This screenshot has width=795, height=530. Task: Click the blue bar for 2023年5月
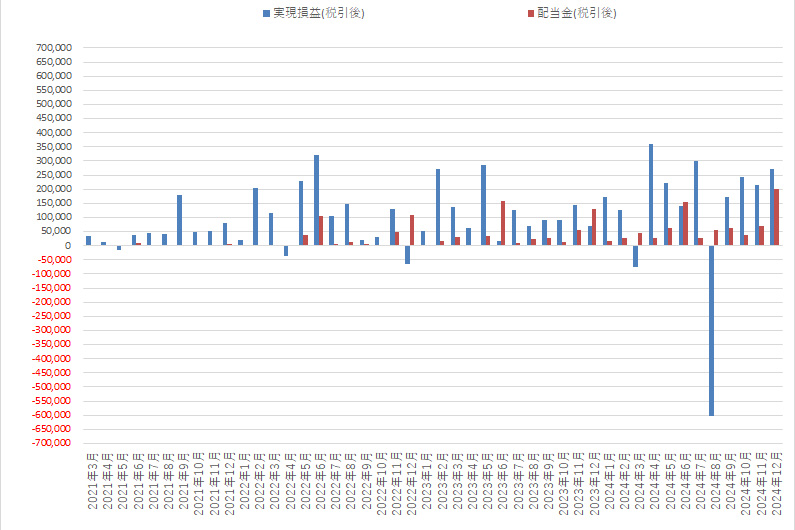click(x=484, y=205)
